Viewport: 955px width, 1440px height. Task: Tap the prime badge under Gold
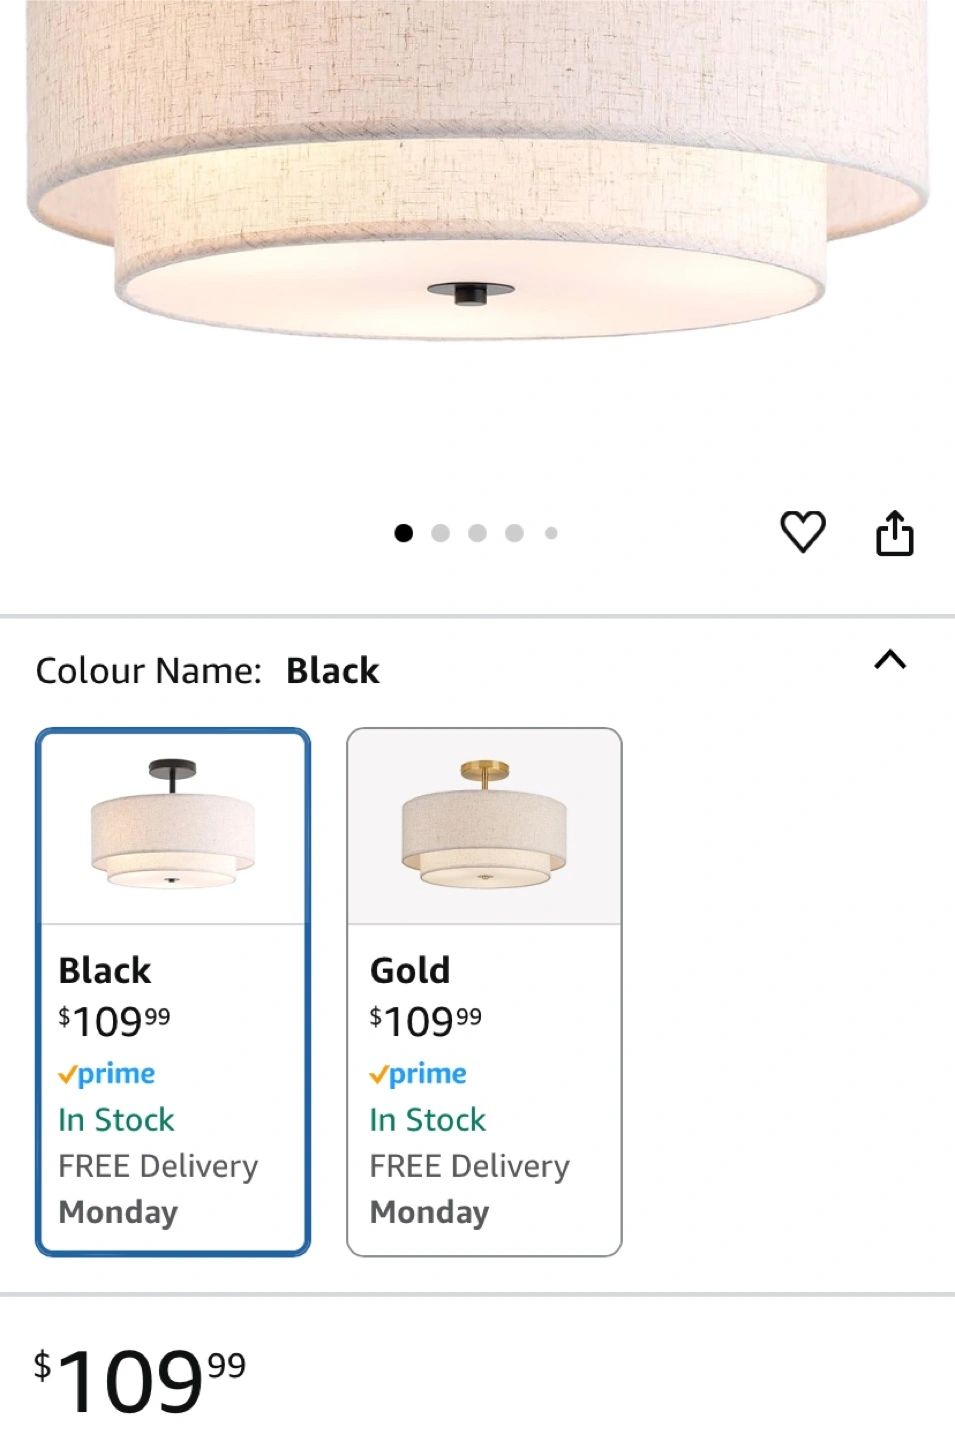[x=418, y=1074]
